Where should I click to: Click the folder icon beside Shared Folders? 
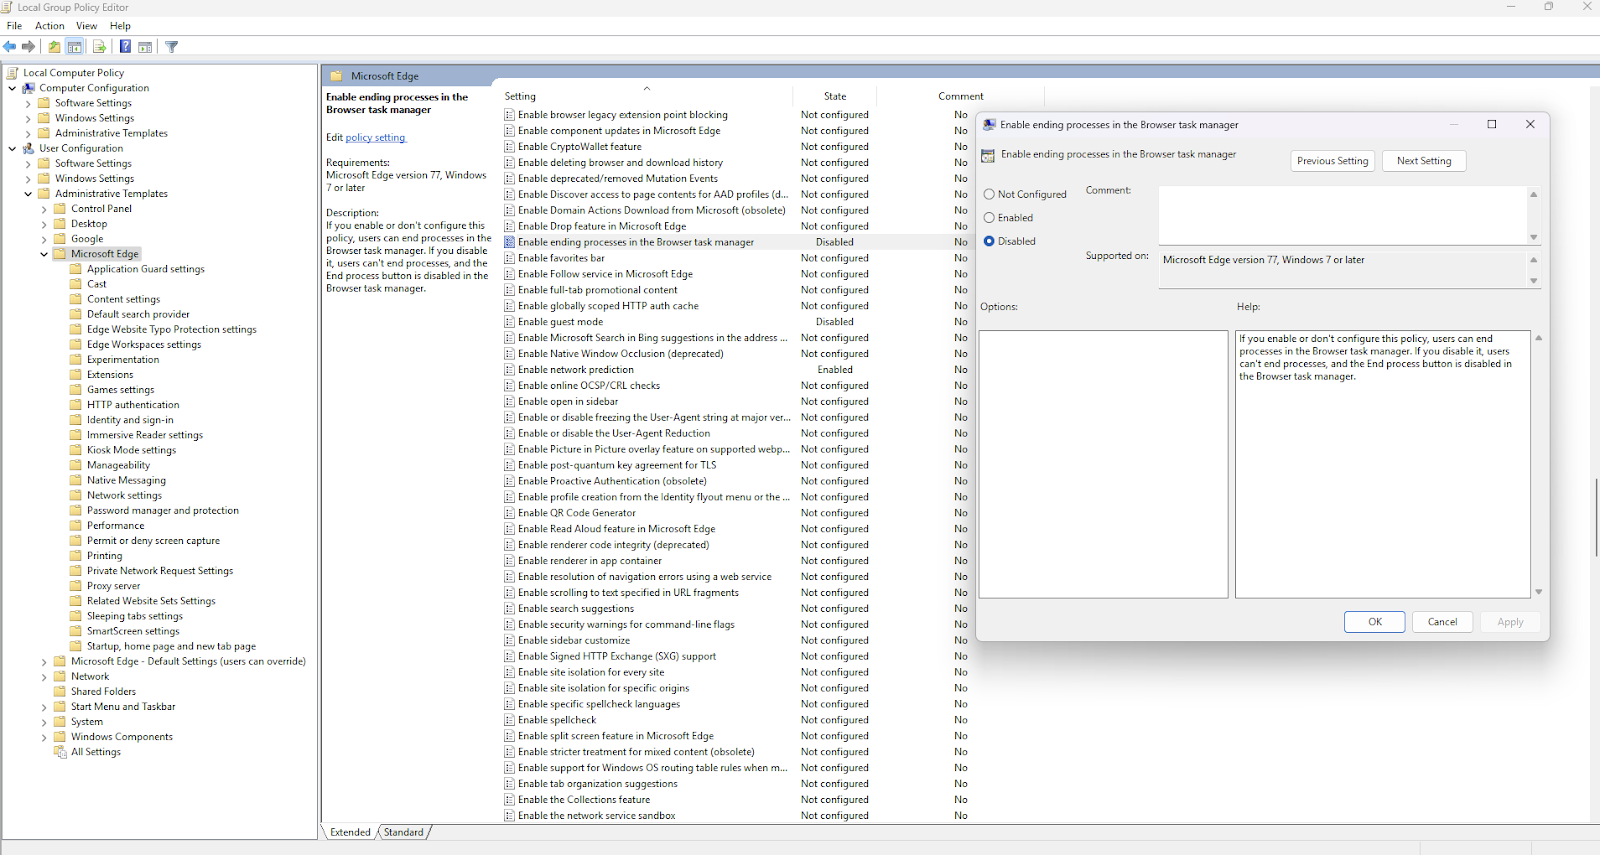coord(60,691)
